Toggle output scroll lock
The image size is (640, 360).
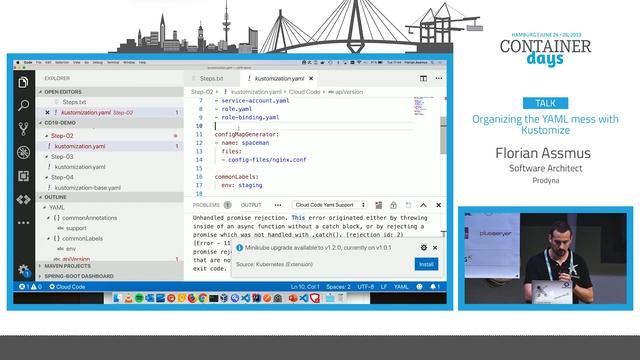click(x=393, y=205)
